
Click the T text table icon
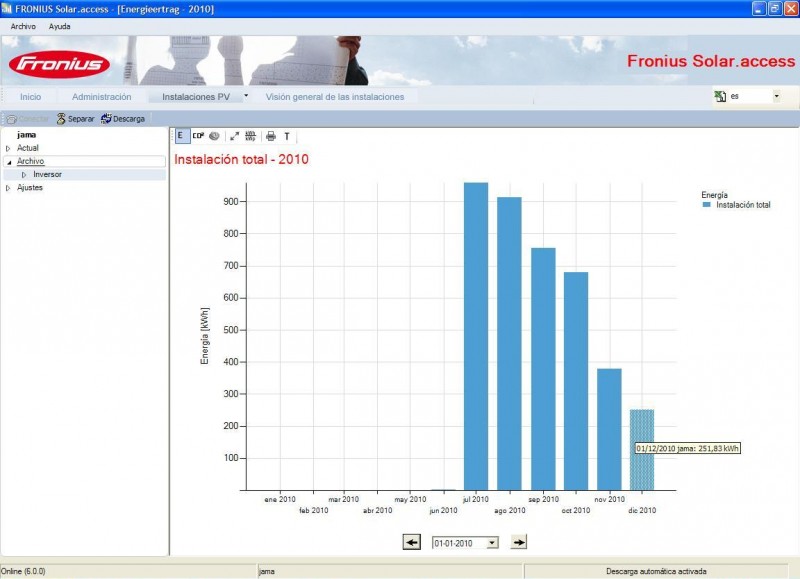click(x=287, y=136)
